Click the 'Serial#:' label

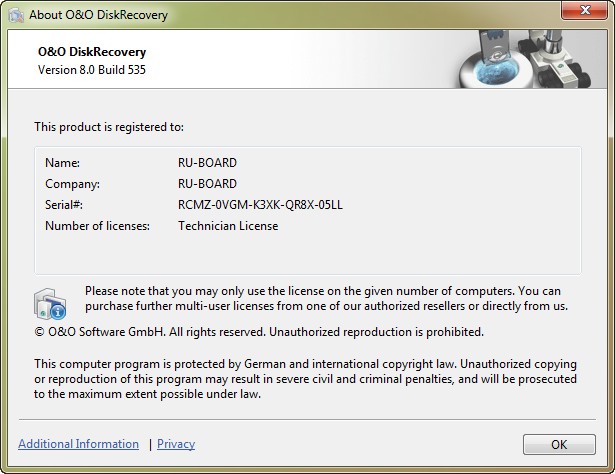[64, 205]
